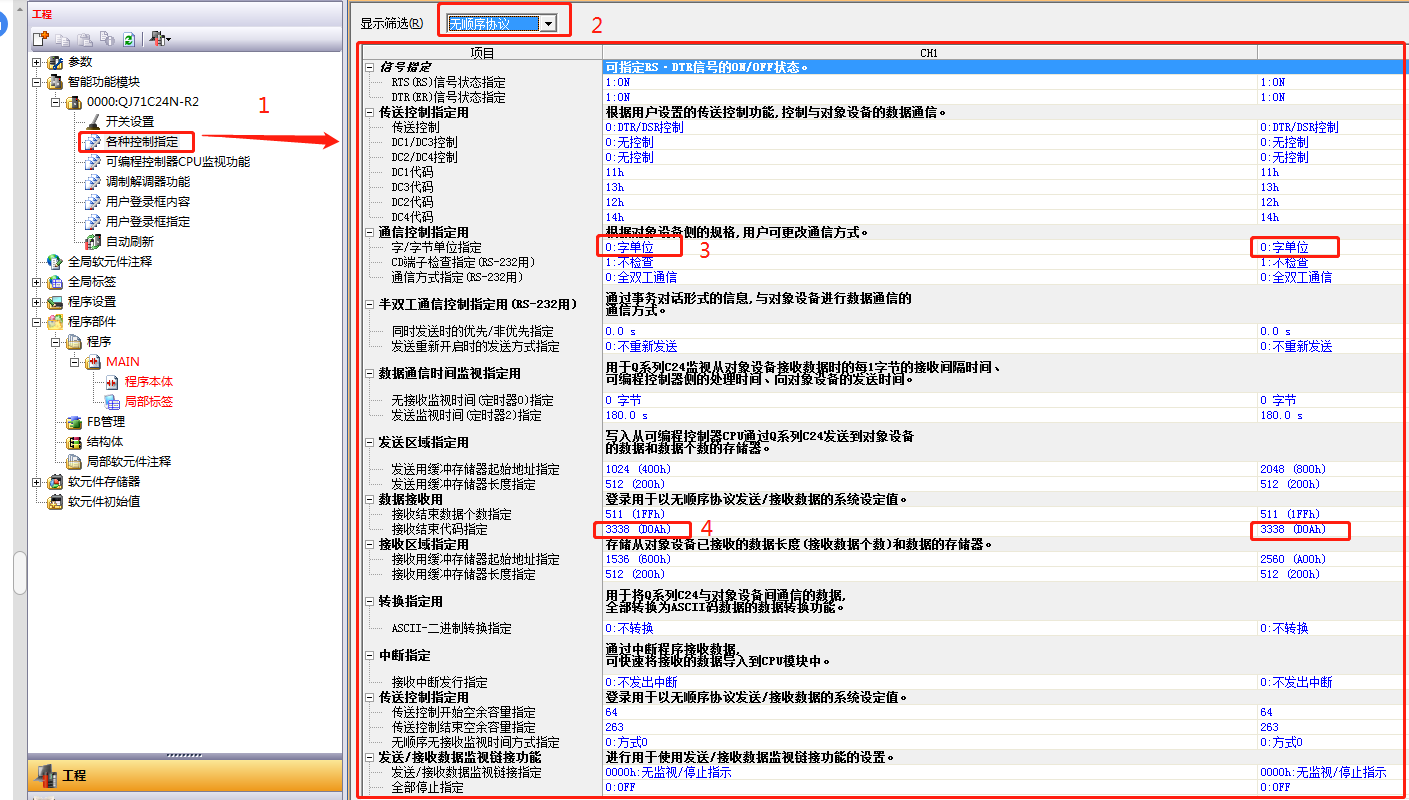Collapse the 信号指定 group in settings grid
1409x800 pixels.
[370, 67]
